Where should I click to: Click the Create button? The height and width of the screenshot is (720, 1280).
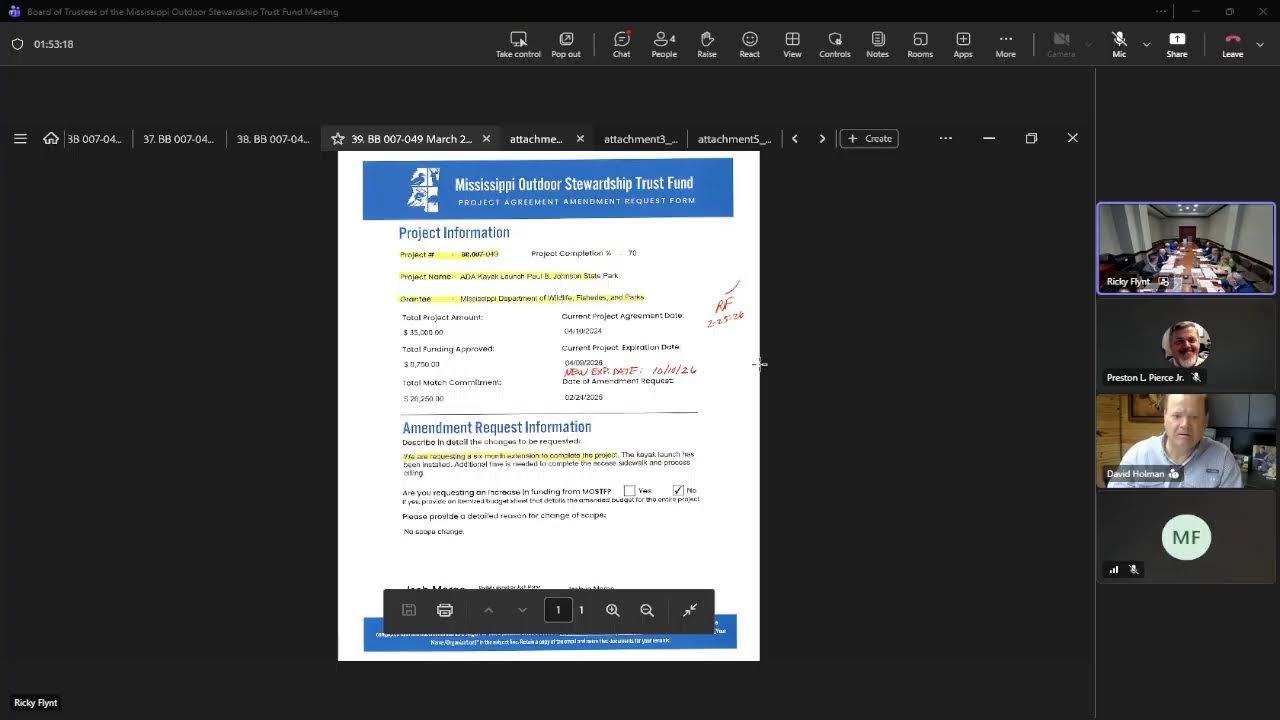869,139
